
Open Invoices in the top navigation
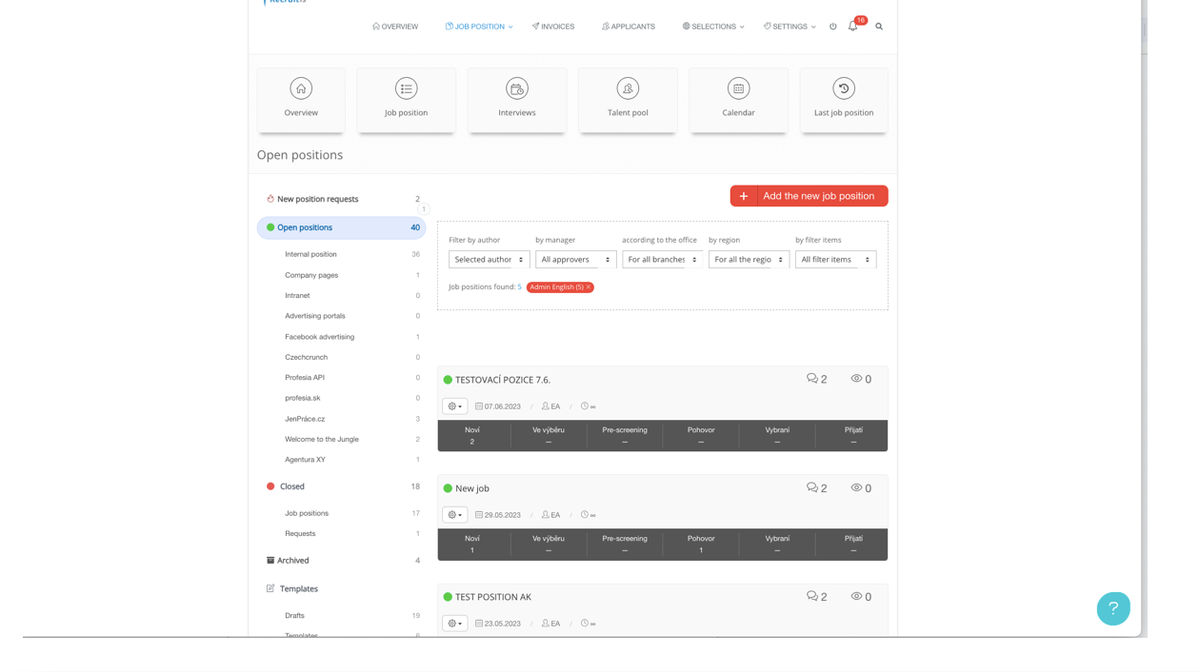point(553,27)
